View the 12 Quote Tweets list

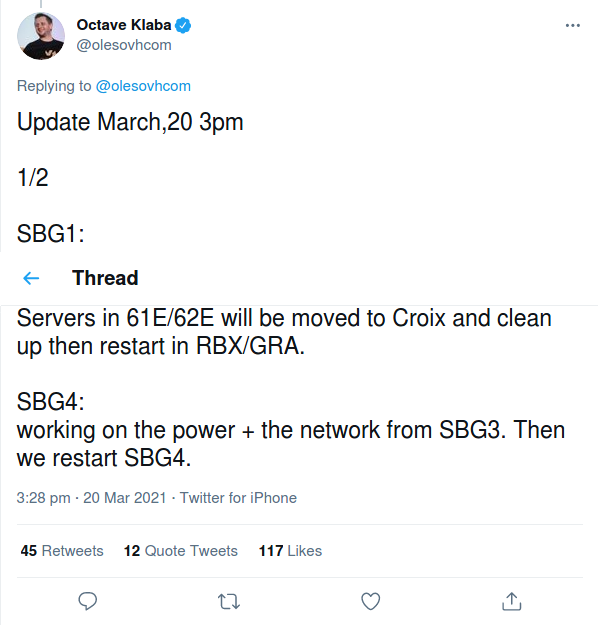(181, 551)
